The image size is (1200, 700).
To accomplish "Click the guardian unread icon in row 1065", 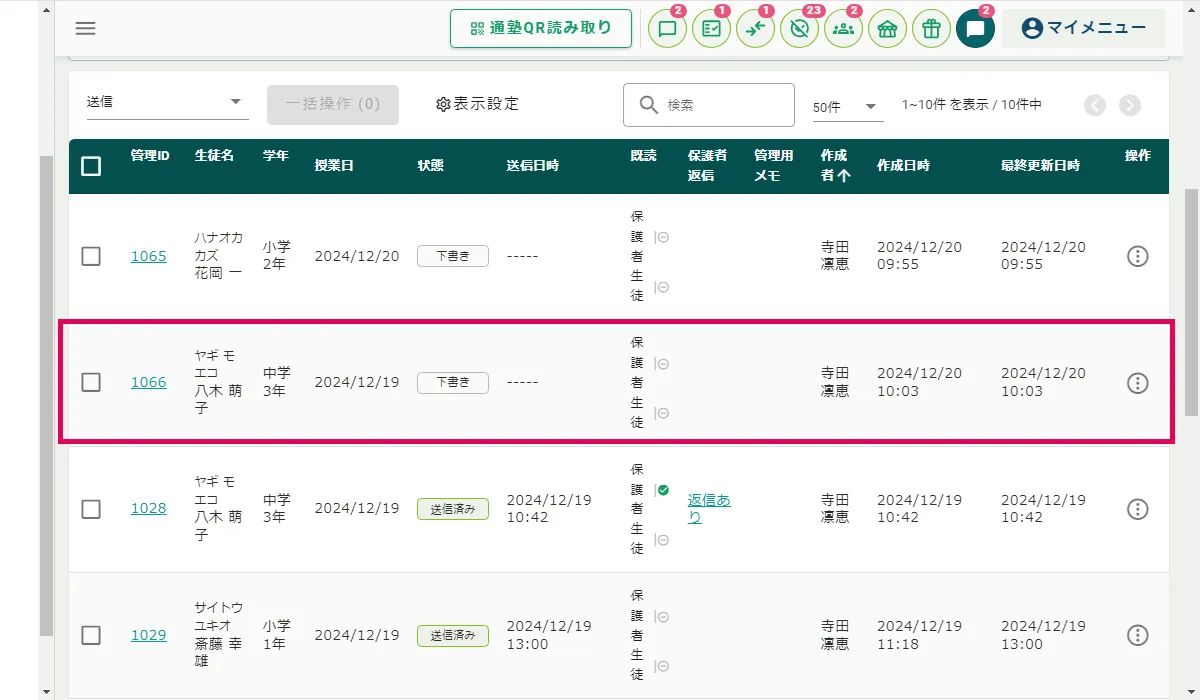I will tap(662, 237).
